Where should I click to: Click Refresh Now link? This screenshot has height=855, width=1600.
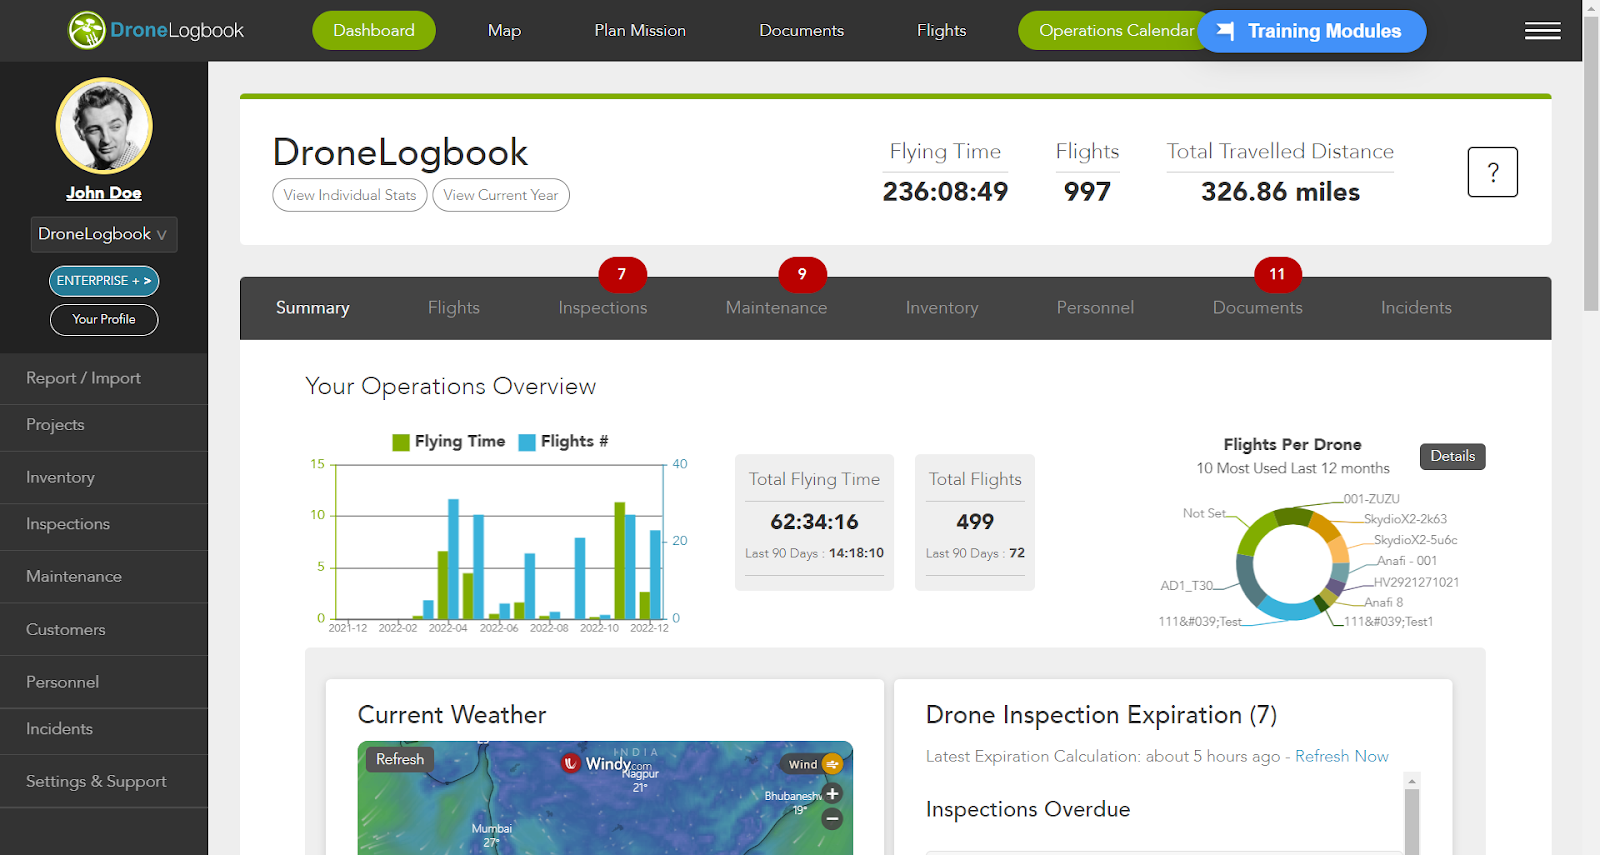(x=1342, y=756)
